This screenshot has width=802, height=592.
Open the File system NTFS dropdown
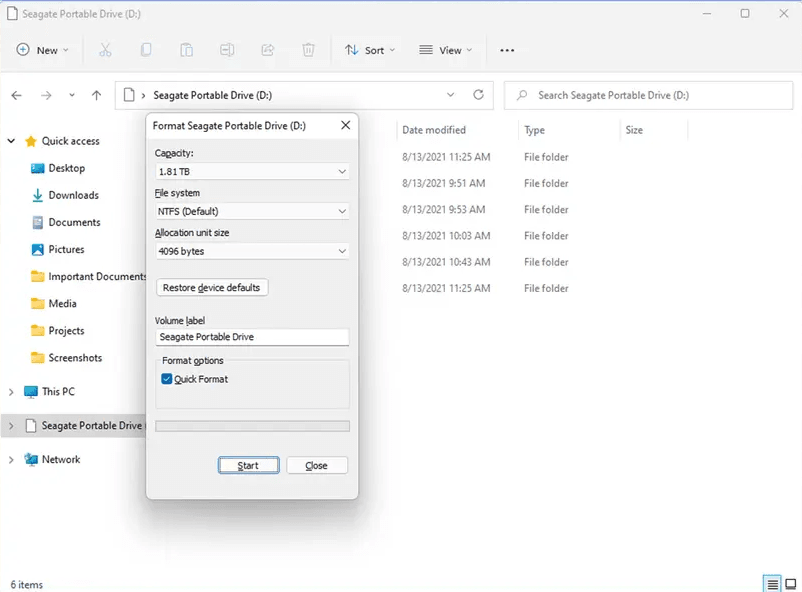point(251,211)
